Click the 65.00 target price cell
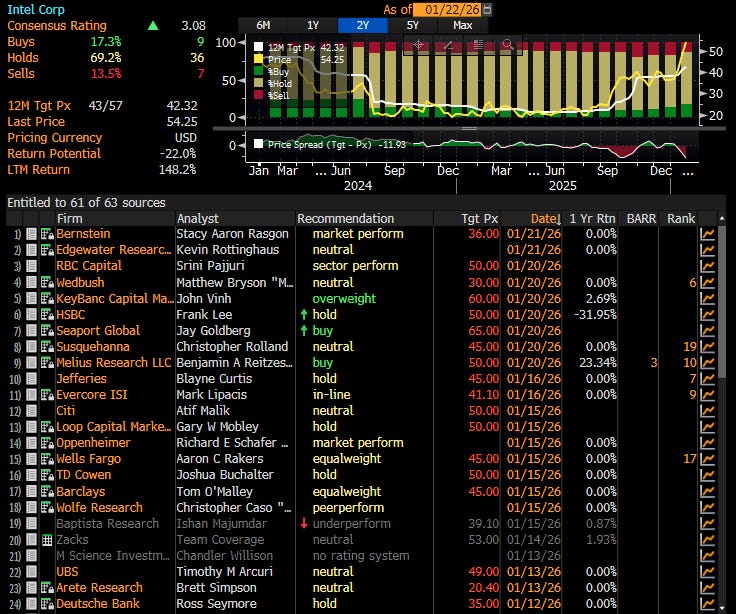736x614 pixels. (x=483, y=330)
